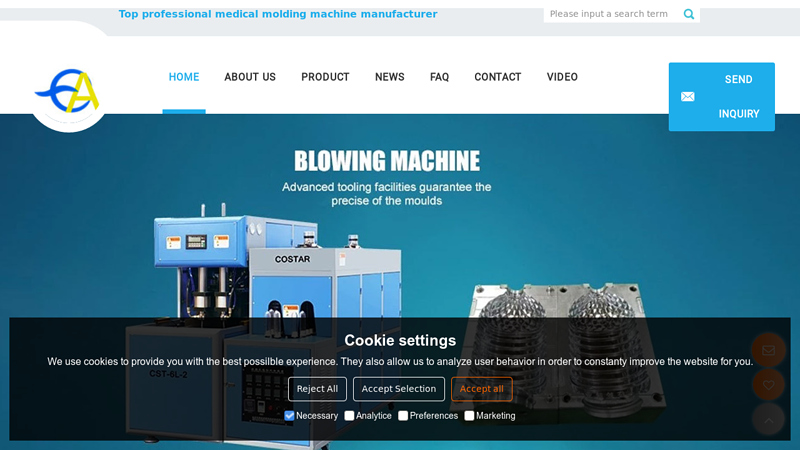
Task: Toggle the Necessary cookies checkbox
Action: tap(289, 416)
